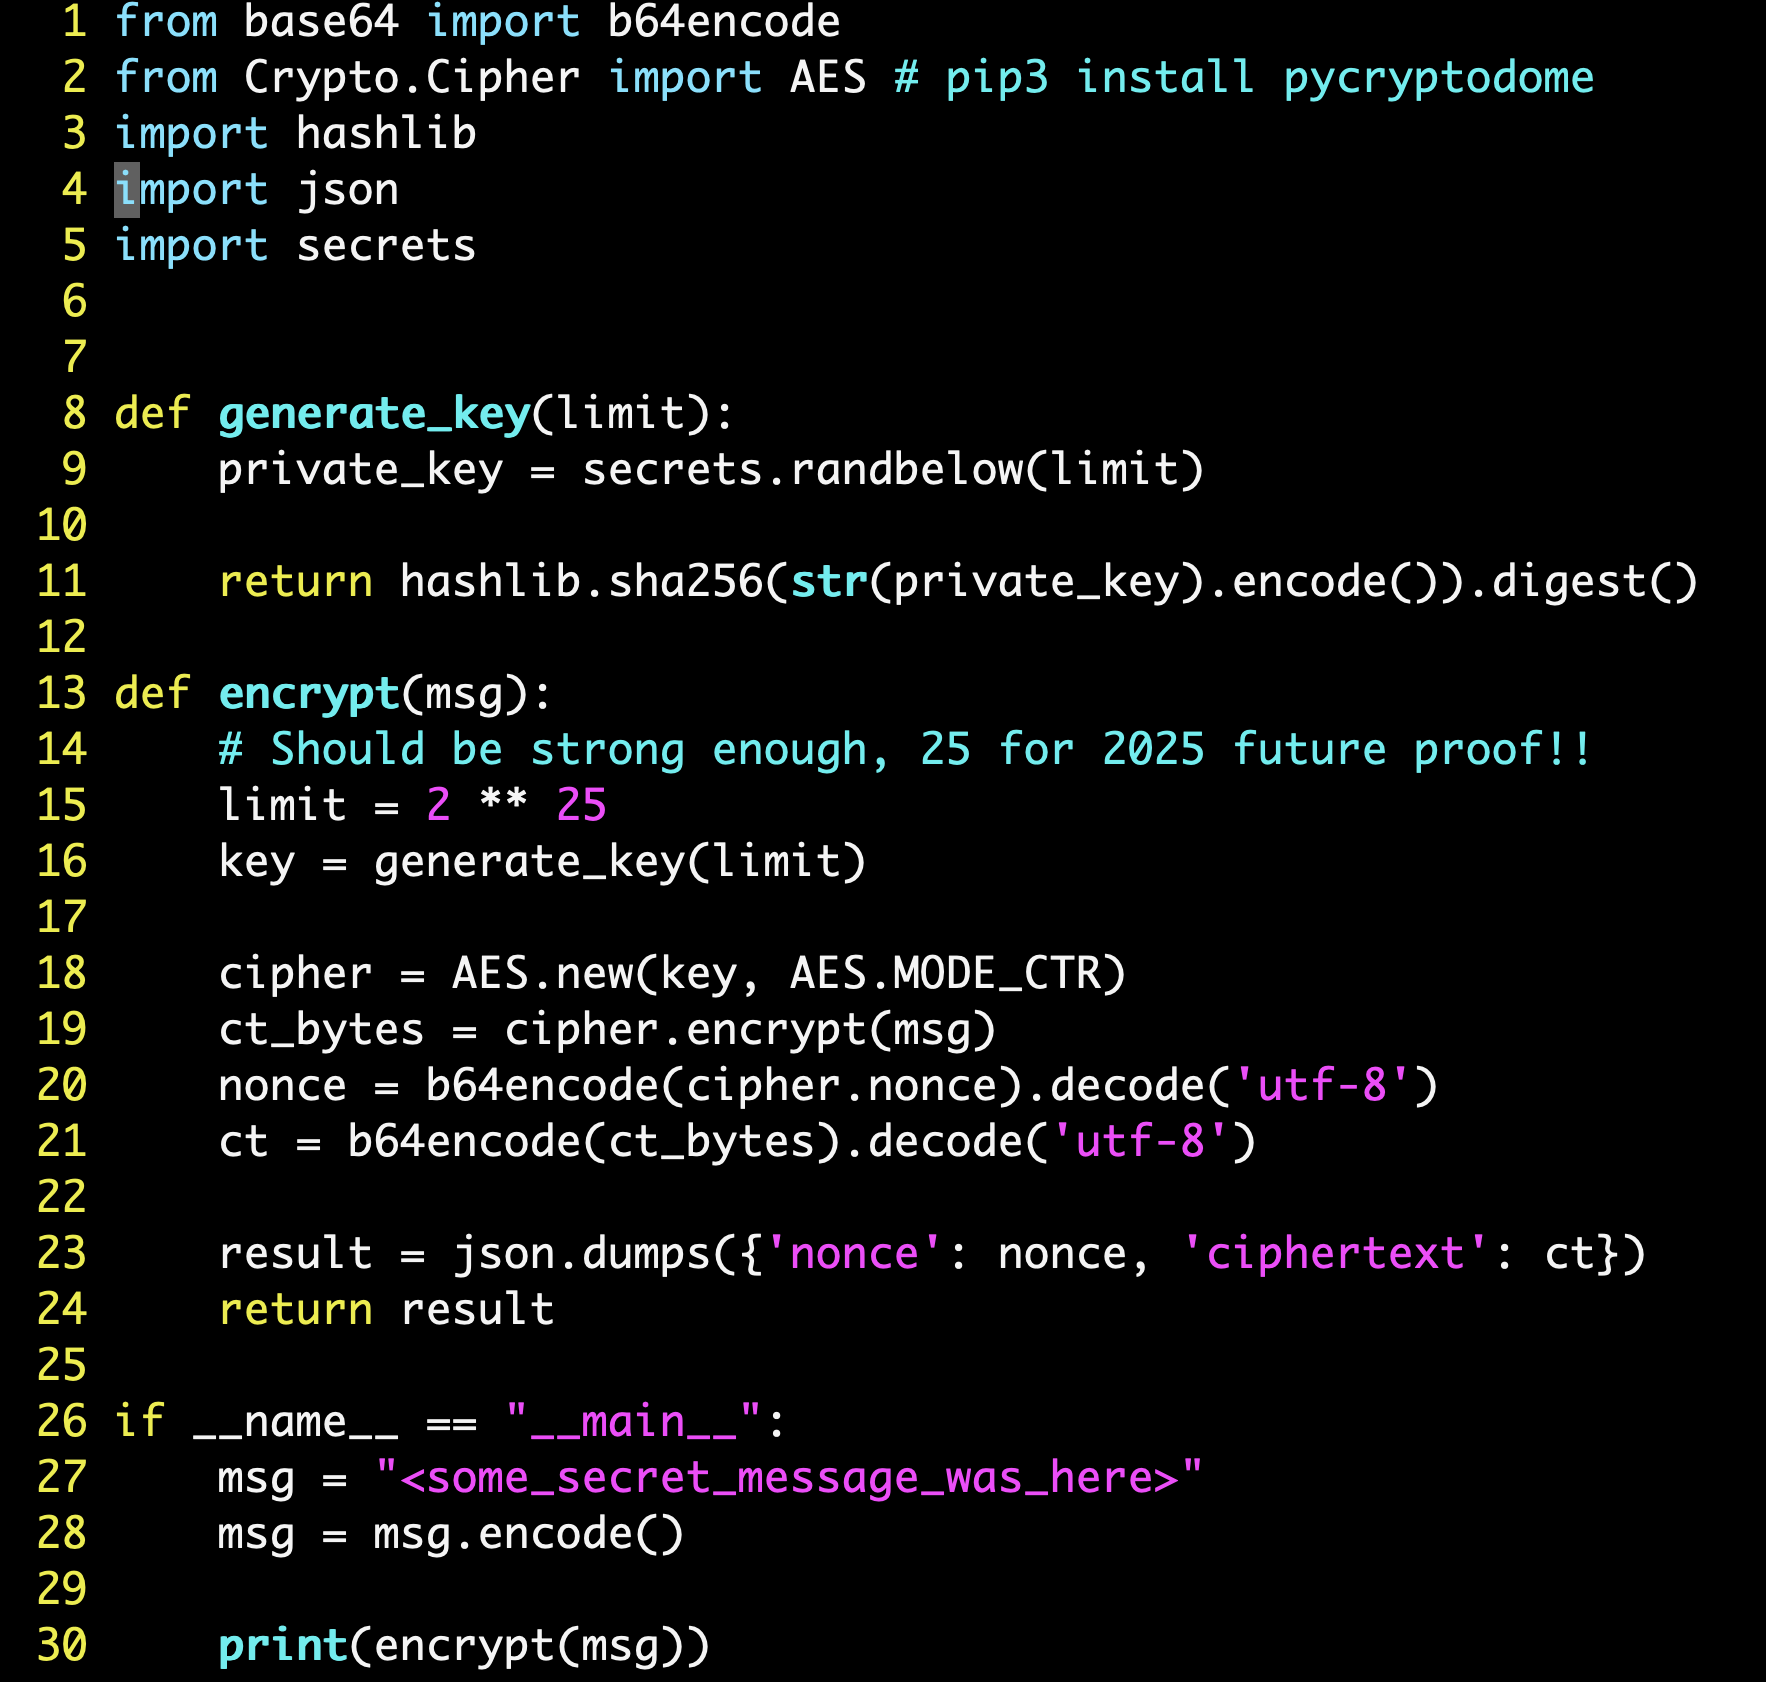The width and height of the screenshot is (1766, 1682).
Task: Click 'secrets.randbelow(limit)' on line 9
Action: tap(893, 470)
